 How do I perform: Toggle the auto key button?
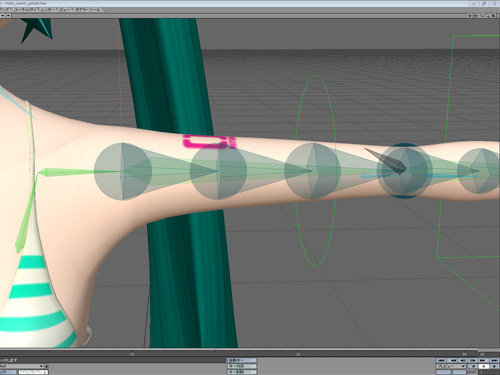pyautogui.click(x=242, y=360)
